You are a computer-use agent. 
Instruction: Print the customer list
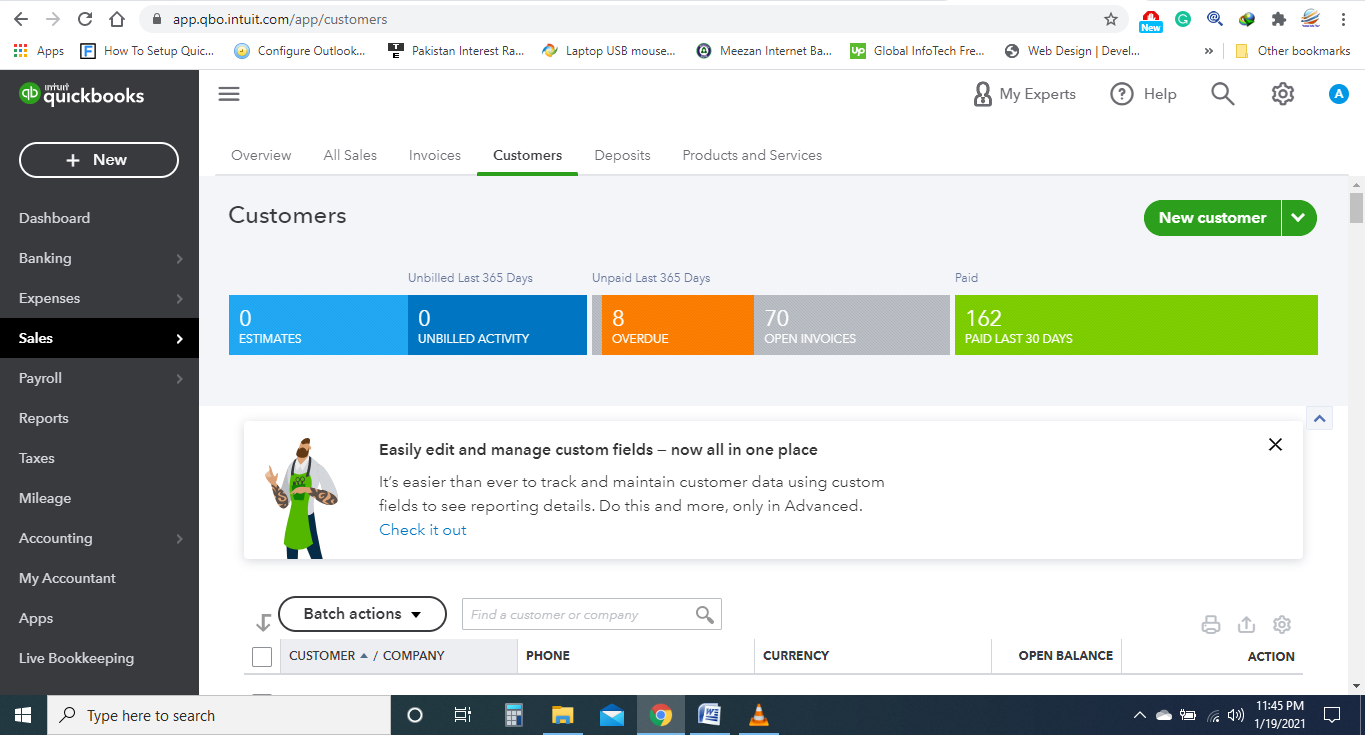click(x=1211, y=625)
